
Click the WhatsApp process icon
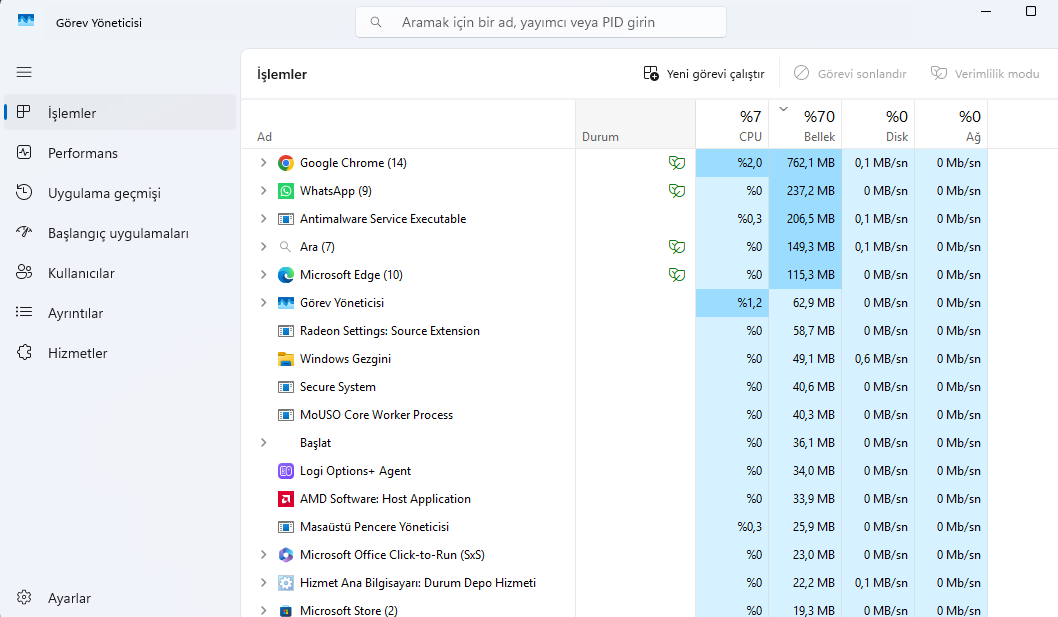pyautogui.click(x=286, y=191)
